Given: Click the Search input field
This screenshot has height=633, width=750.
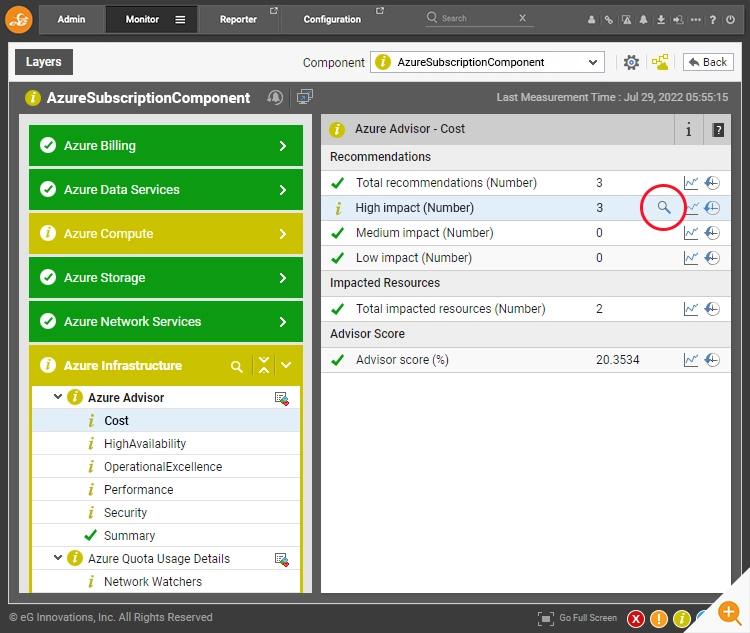Looking at the screenshot, I should 477,18.
